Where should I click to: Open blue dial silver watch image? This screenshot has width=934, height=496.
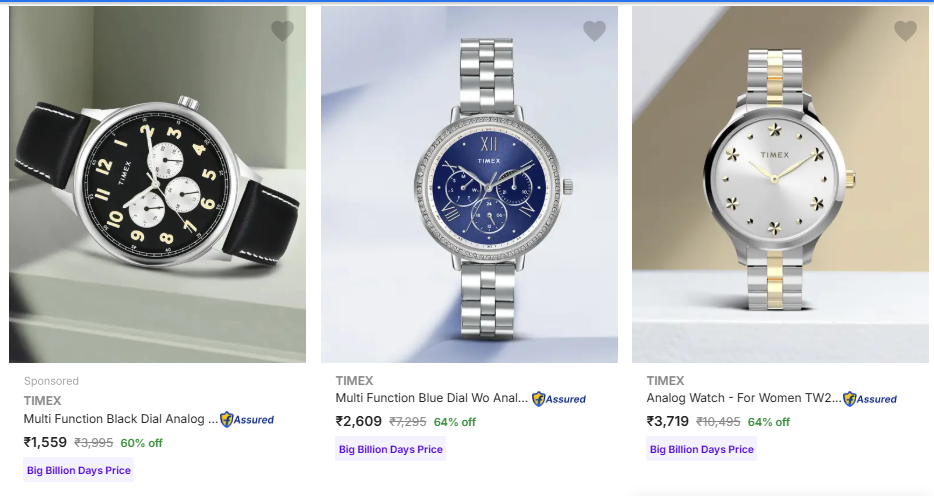(x=469, y=184)
